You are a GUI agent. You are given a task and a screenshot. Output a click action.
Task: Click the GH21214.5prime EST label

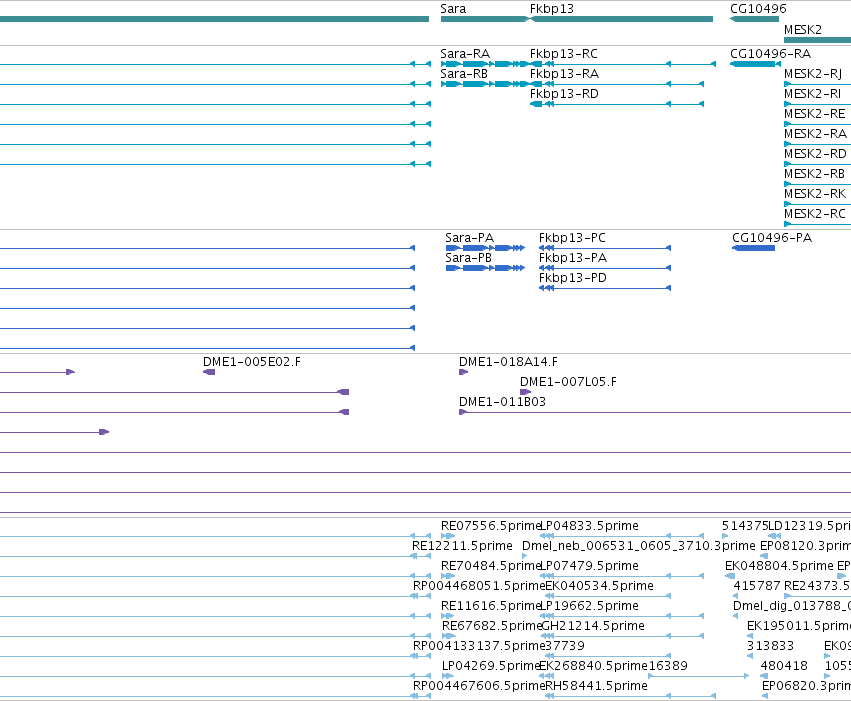(x=593, y=626)
